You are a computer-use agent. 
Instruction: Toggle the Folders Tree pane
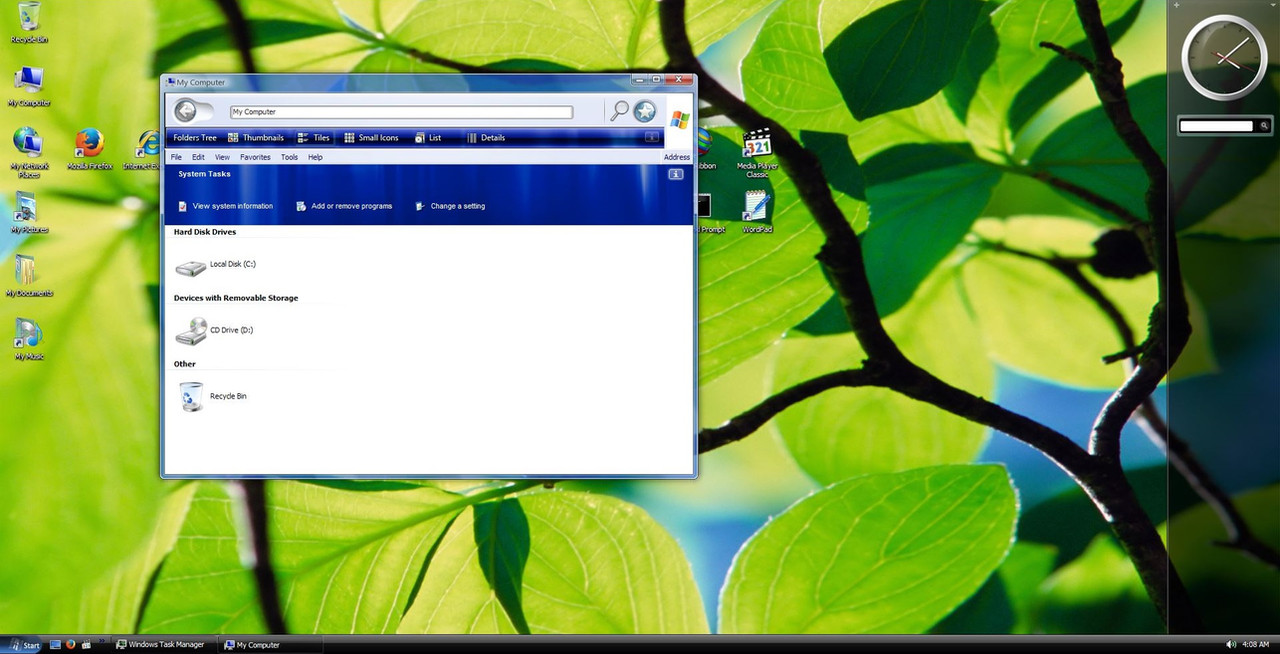point(195,138)
